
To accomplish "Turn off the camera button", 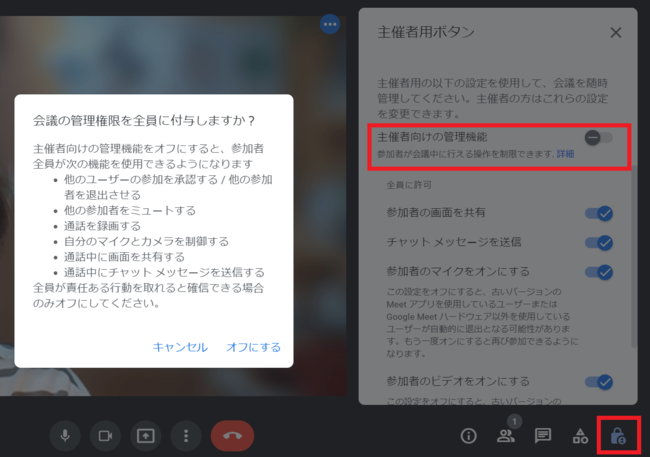I will 105,436.
